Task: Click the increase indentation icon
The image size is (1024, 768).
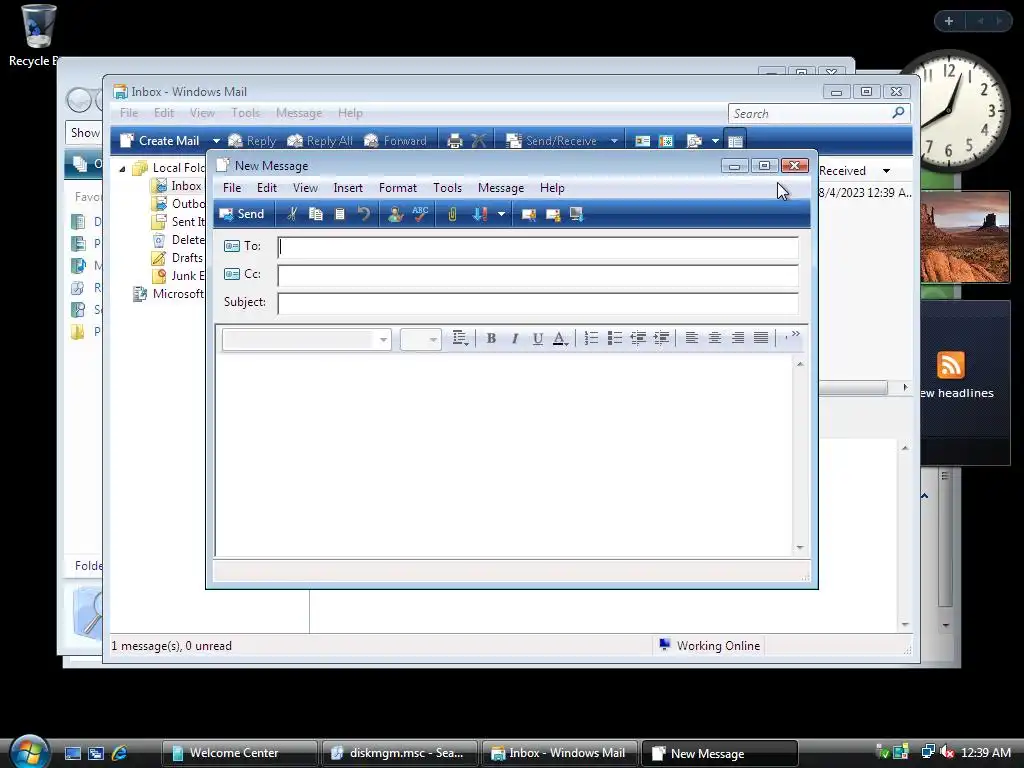Action: (x=662, y=338)
